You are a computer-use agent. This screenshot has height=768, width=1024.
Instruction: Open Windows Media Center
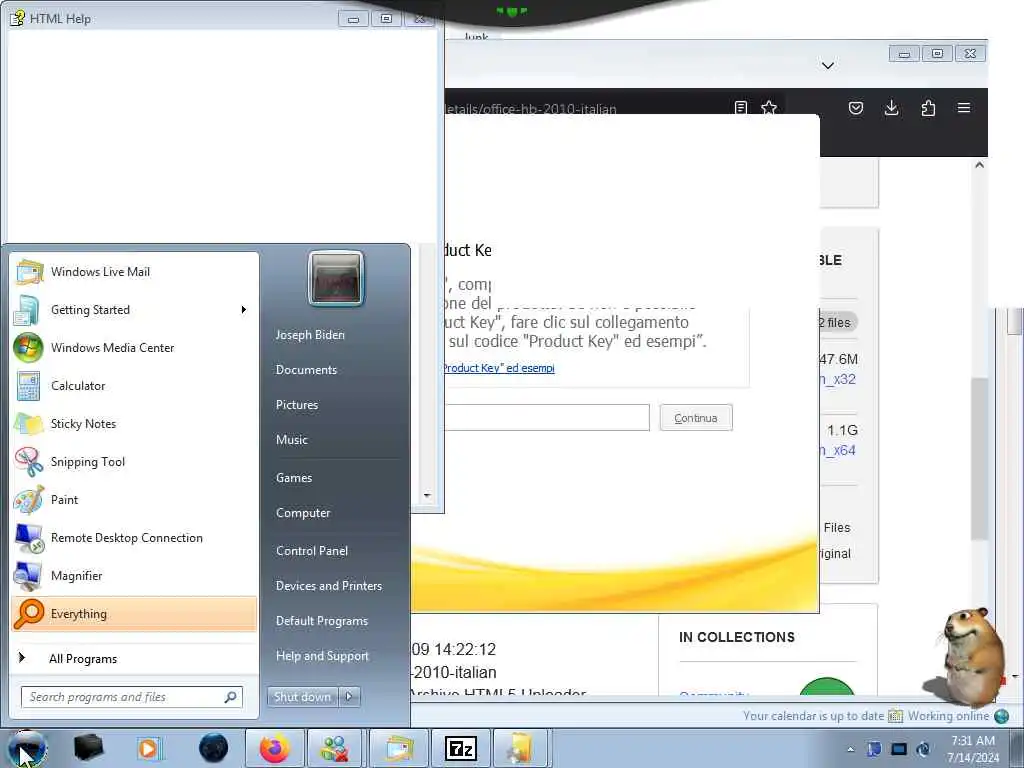[x=134, y=347]
